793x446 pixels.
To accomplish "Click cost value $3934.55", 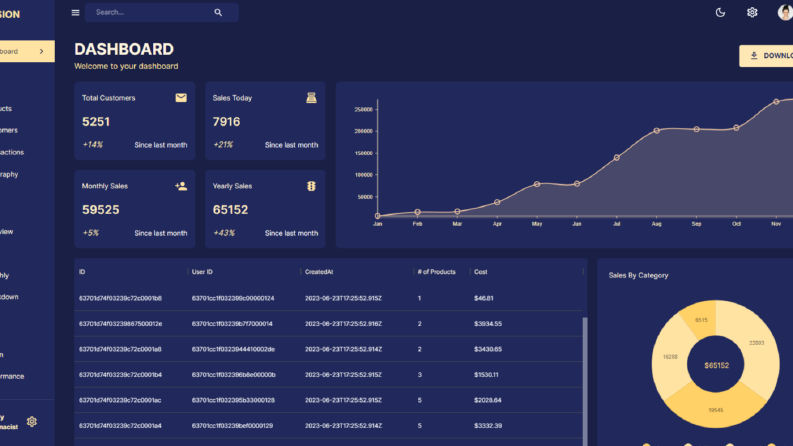I will point(488,324).
